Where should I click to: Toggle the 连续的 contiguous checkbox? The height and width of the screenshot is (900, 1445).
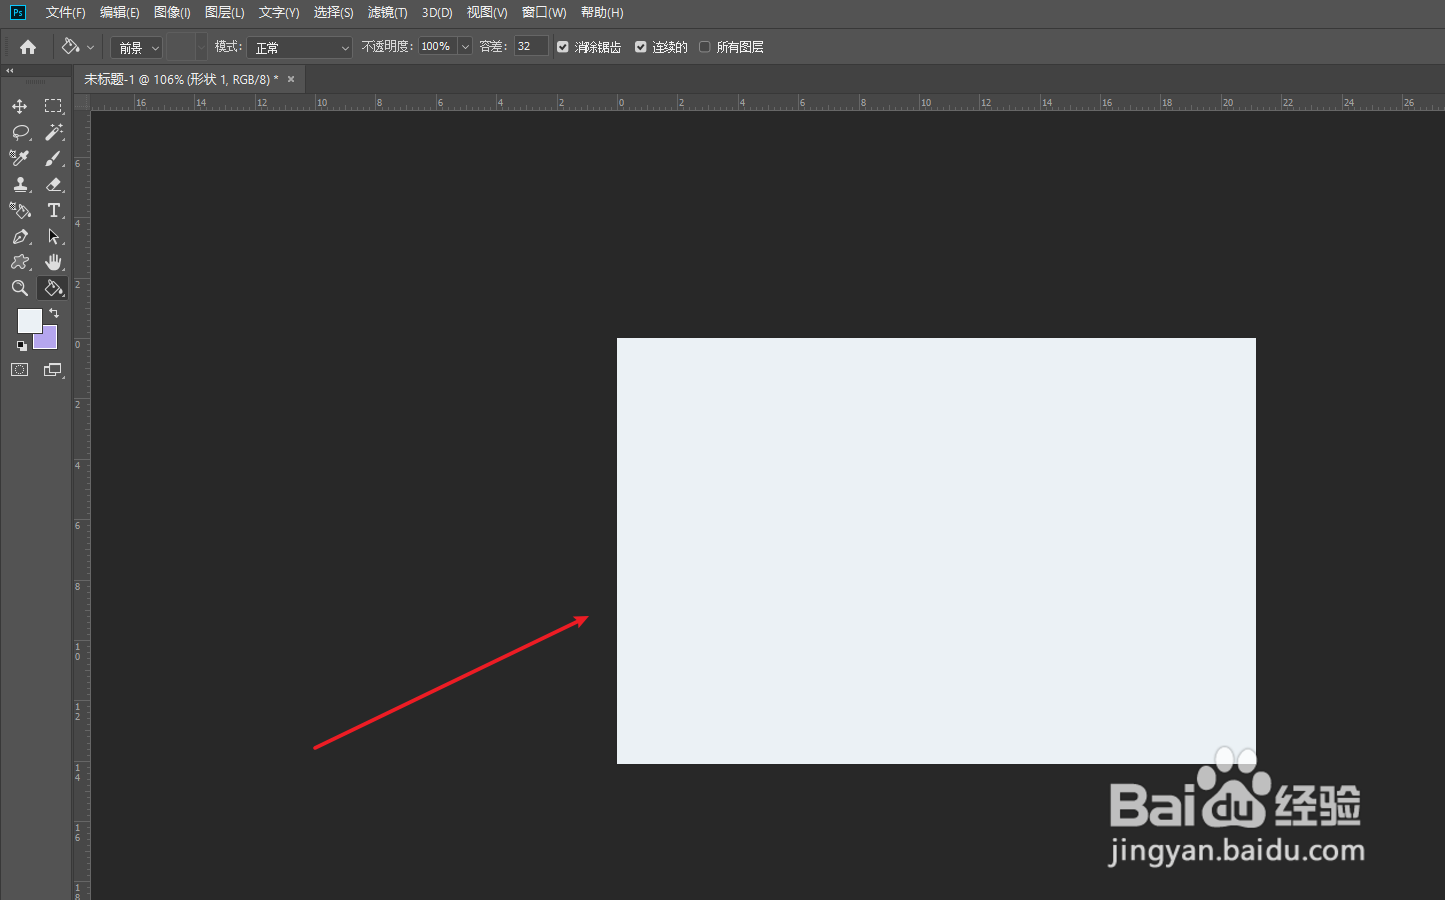(x=641, y=47)
